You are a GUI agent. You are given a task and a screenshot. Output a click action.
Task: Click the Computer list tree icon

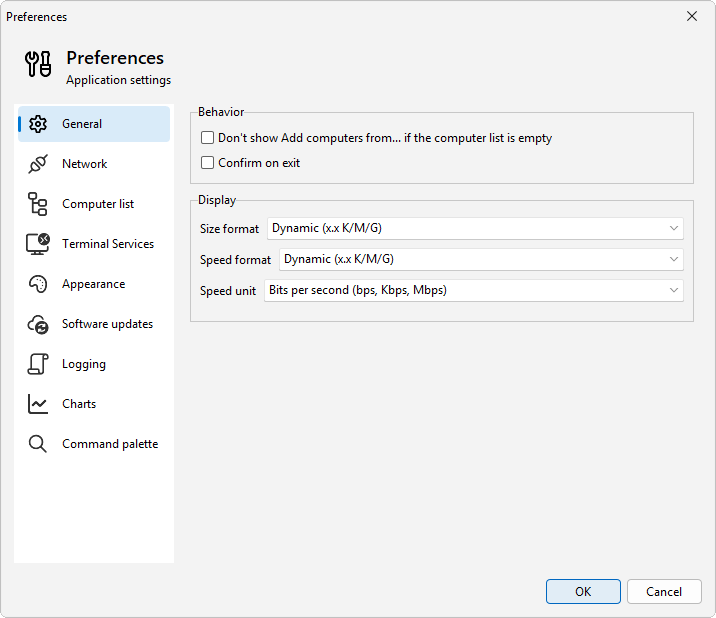click(38, 204)
